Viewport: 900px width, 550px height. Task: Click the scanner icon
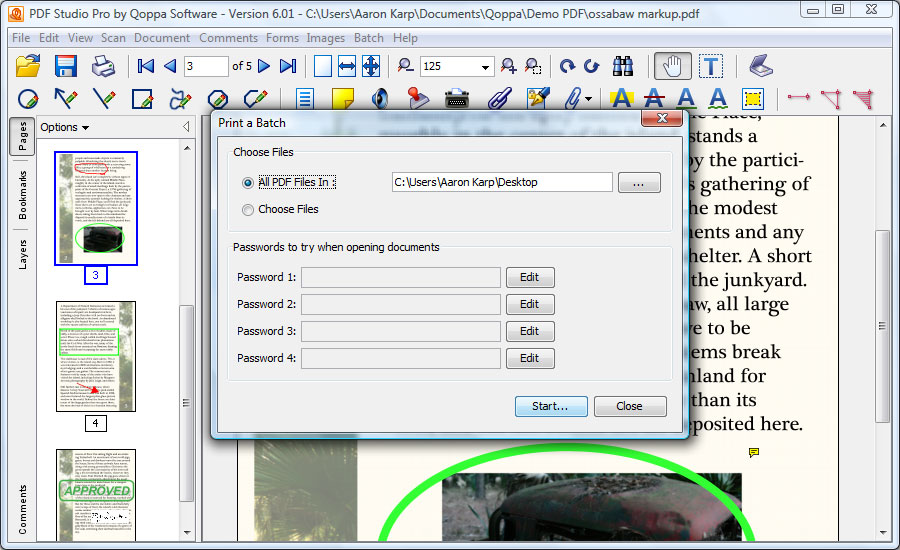pos(761,65)
